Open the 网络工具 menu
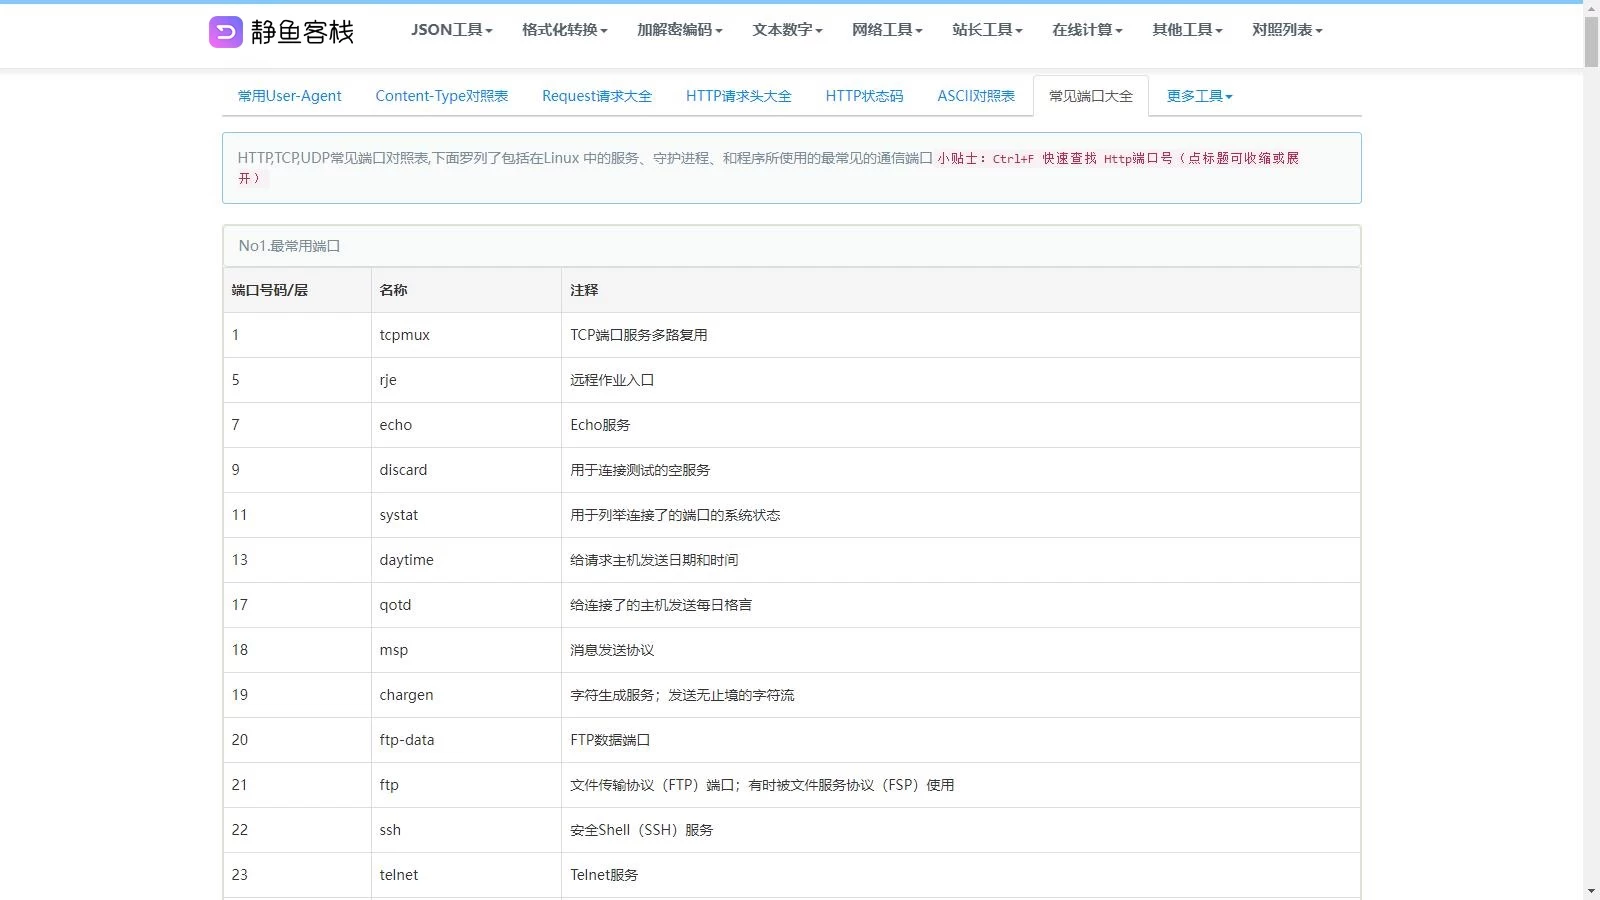Viewport: 1600px width, 900px height. (x=887, y=30)
